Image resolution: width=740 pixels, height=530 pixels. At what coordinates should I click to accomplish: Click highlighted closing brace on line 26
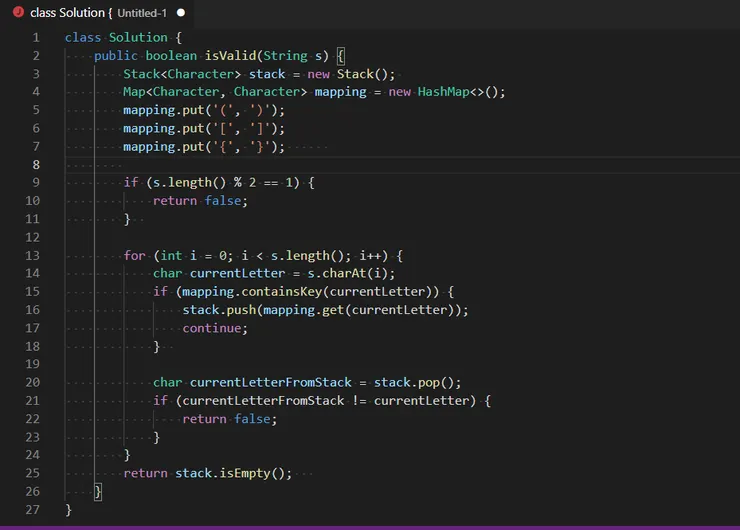click(98, 492)
